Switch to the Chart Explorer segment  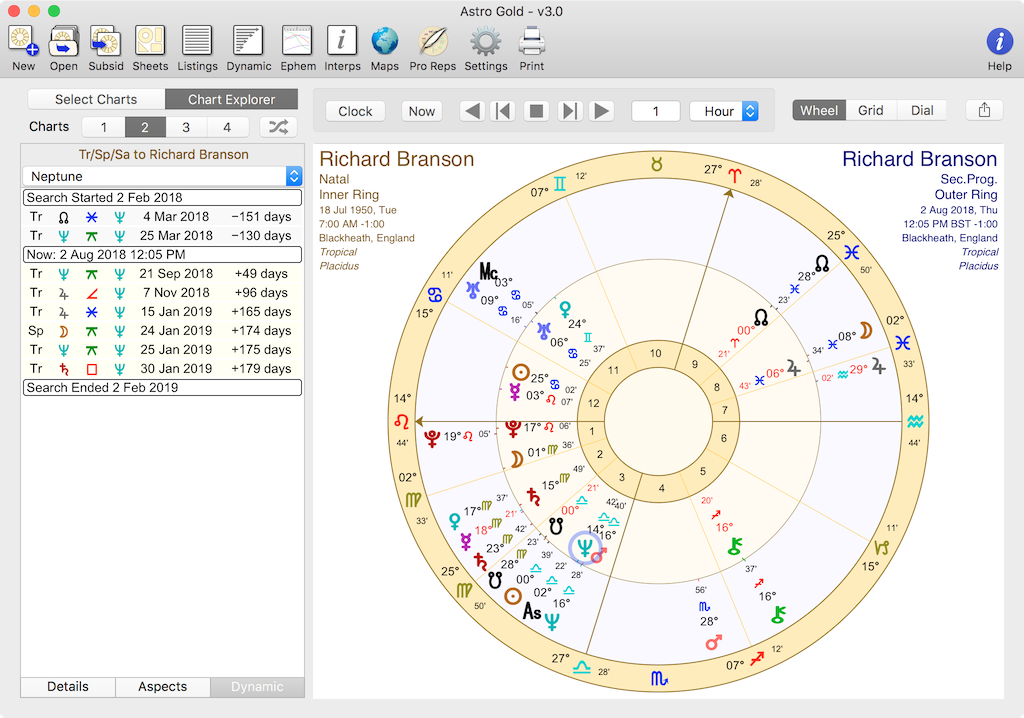point(231,99)
